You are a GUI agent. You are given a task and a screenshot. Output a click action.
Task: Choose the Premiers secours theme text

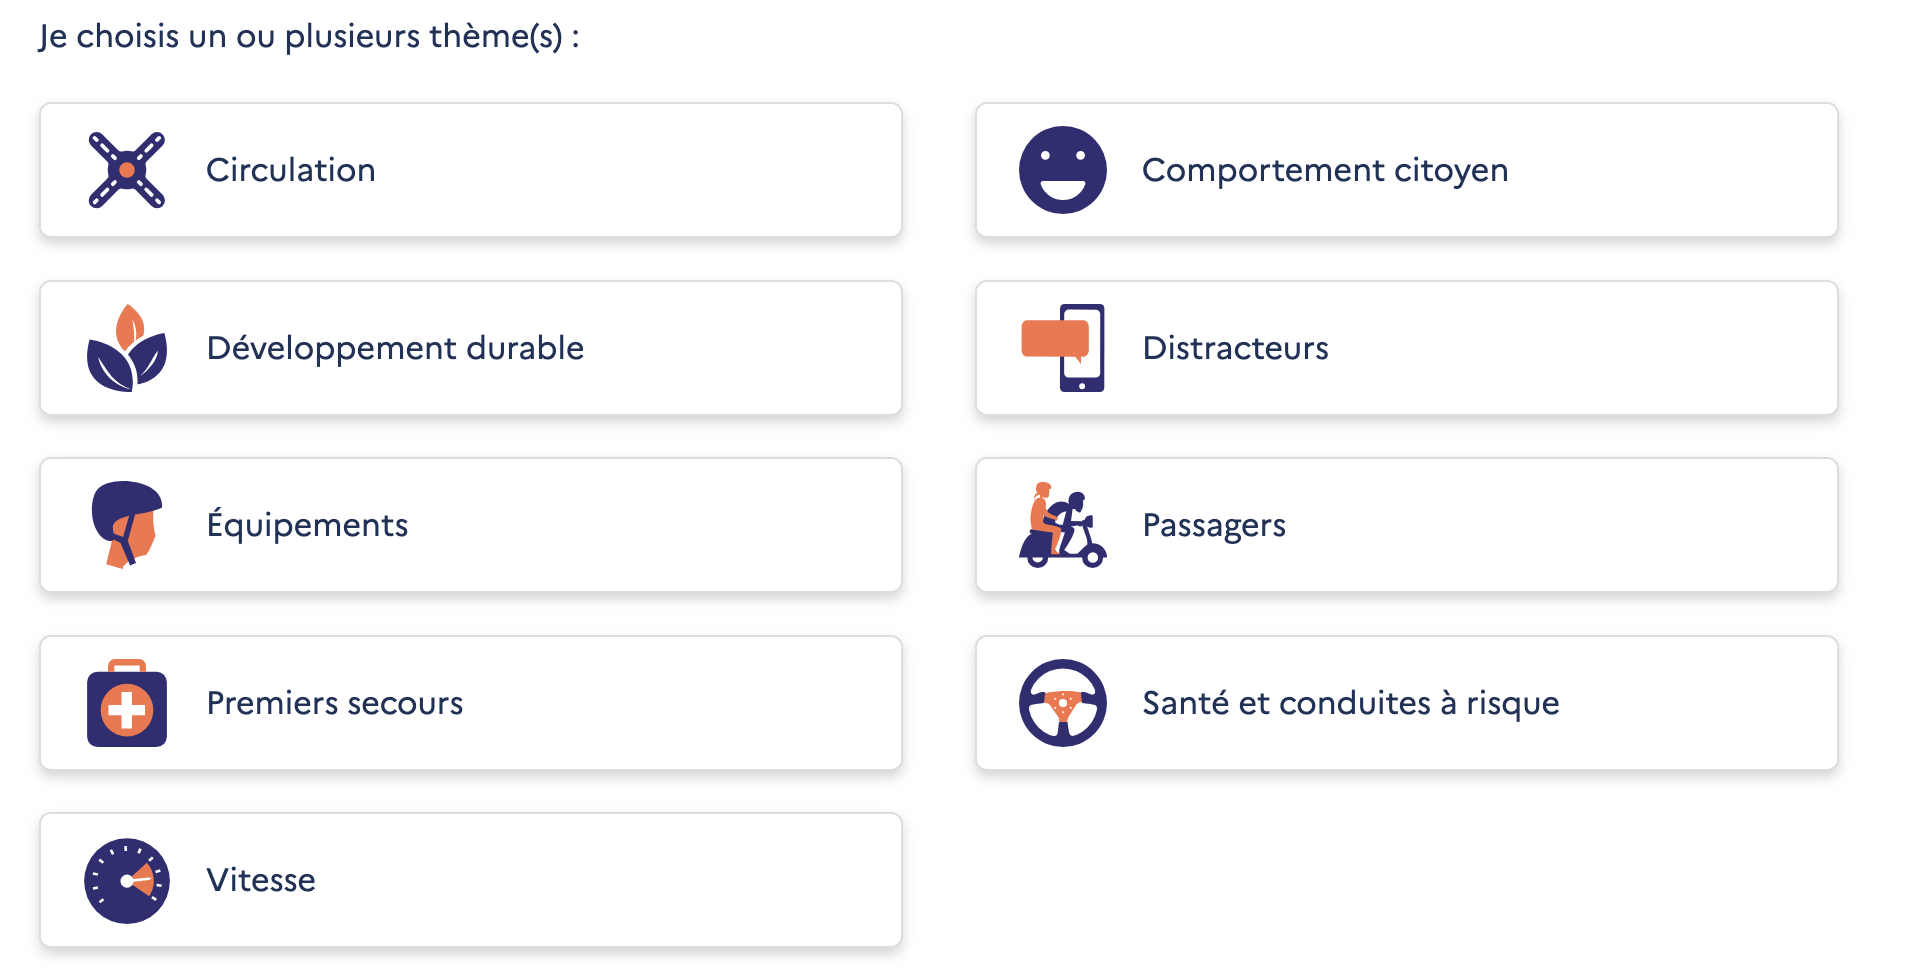[334, 703]
